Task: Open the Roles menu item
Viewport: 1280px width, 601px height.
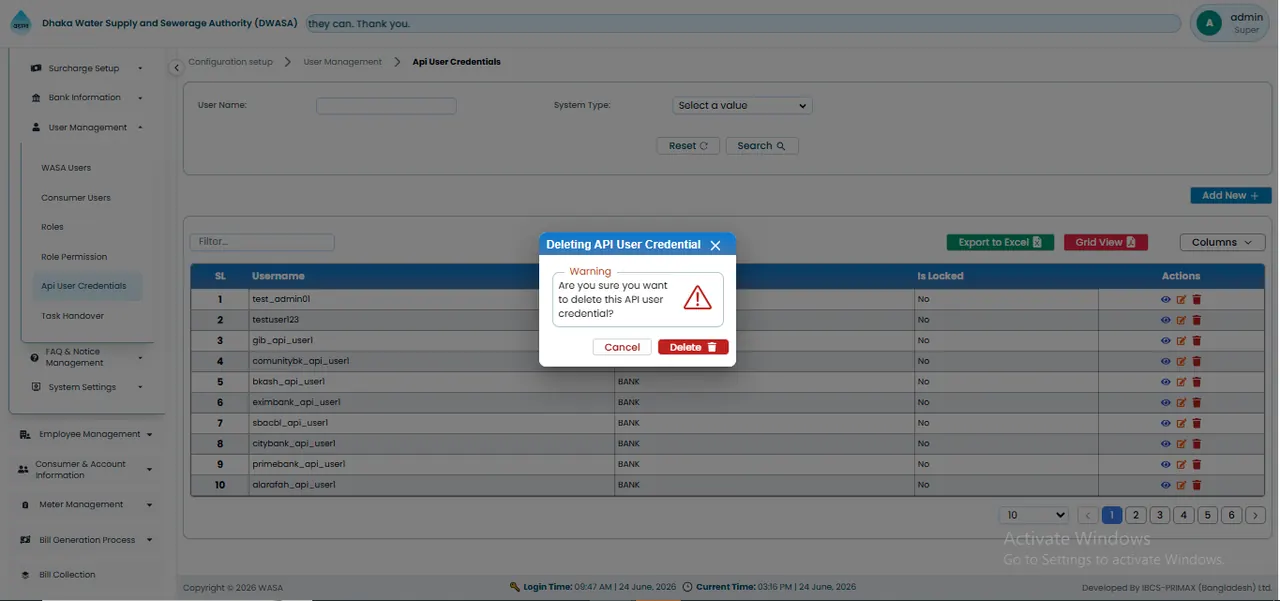Action: click(52, 227)
